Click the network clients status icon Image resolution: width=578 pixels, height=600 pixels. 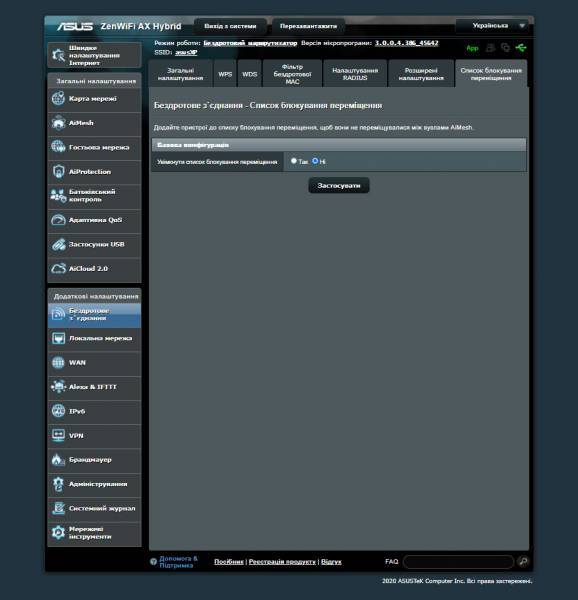(x=505, y=48)
